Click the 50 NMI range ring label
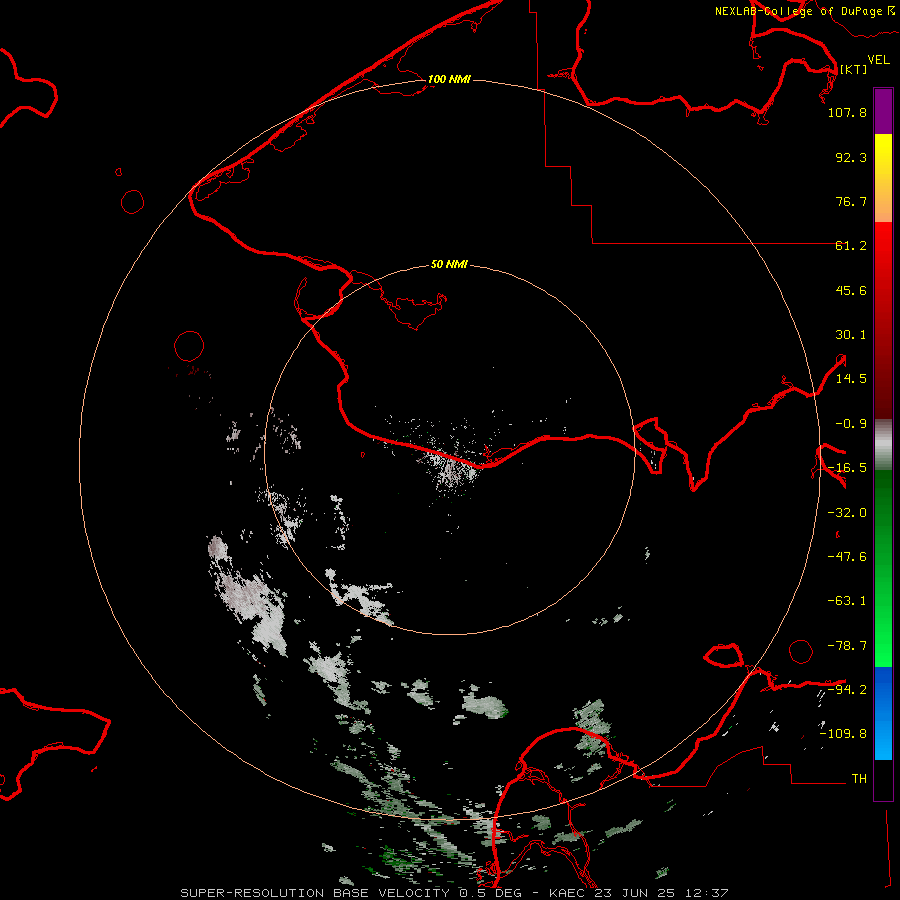This screenshot has width=900, height=900. (449, 264)
